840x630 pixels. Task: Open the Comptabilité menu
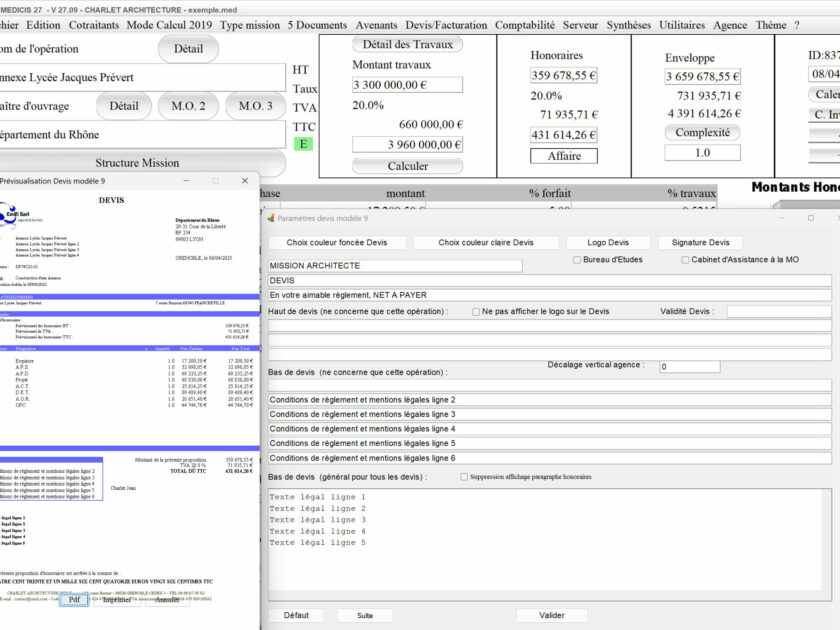pos(525,25)
